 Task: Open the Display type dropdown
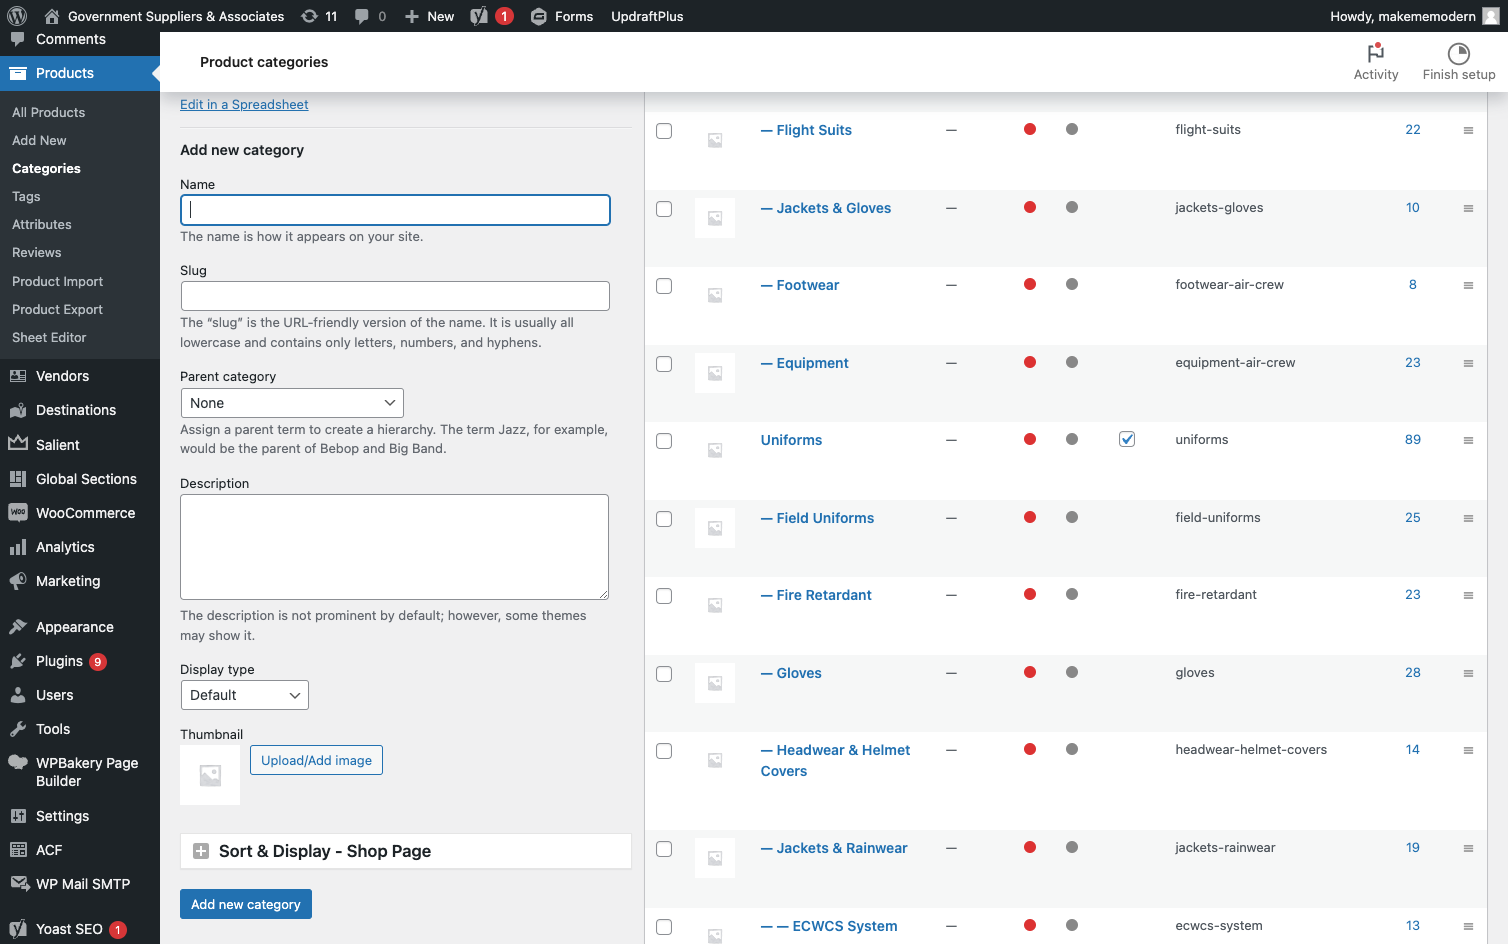(x=245, y=695)
